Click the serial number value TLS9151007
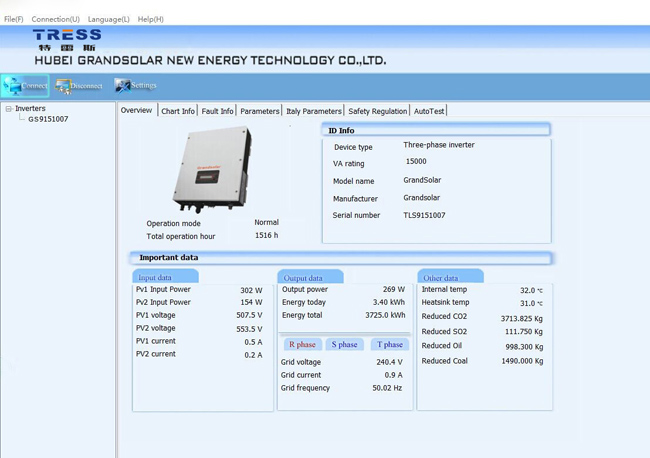Screen dimensions: 650x458 [x=424, y=215]
